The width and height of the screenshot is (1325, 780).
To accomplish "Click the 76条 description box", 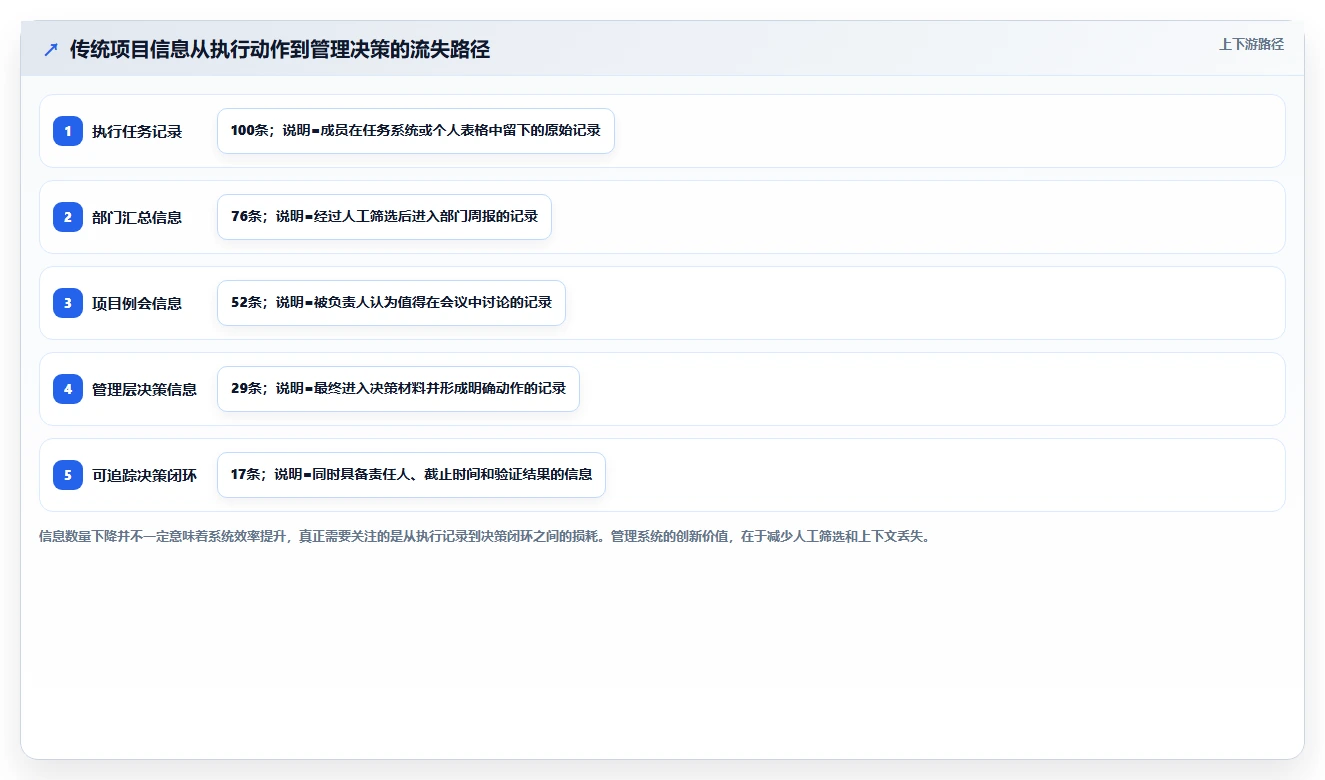I will coord(384,217).
